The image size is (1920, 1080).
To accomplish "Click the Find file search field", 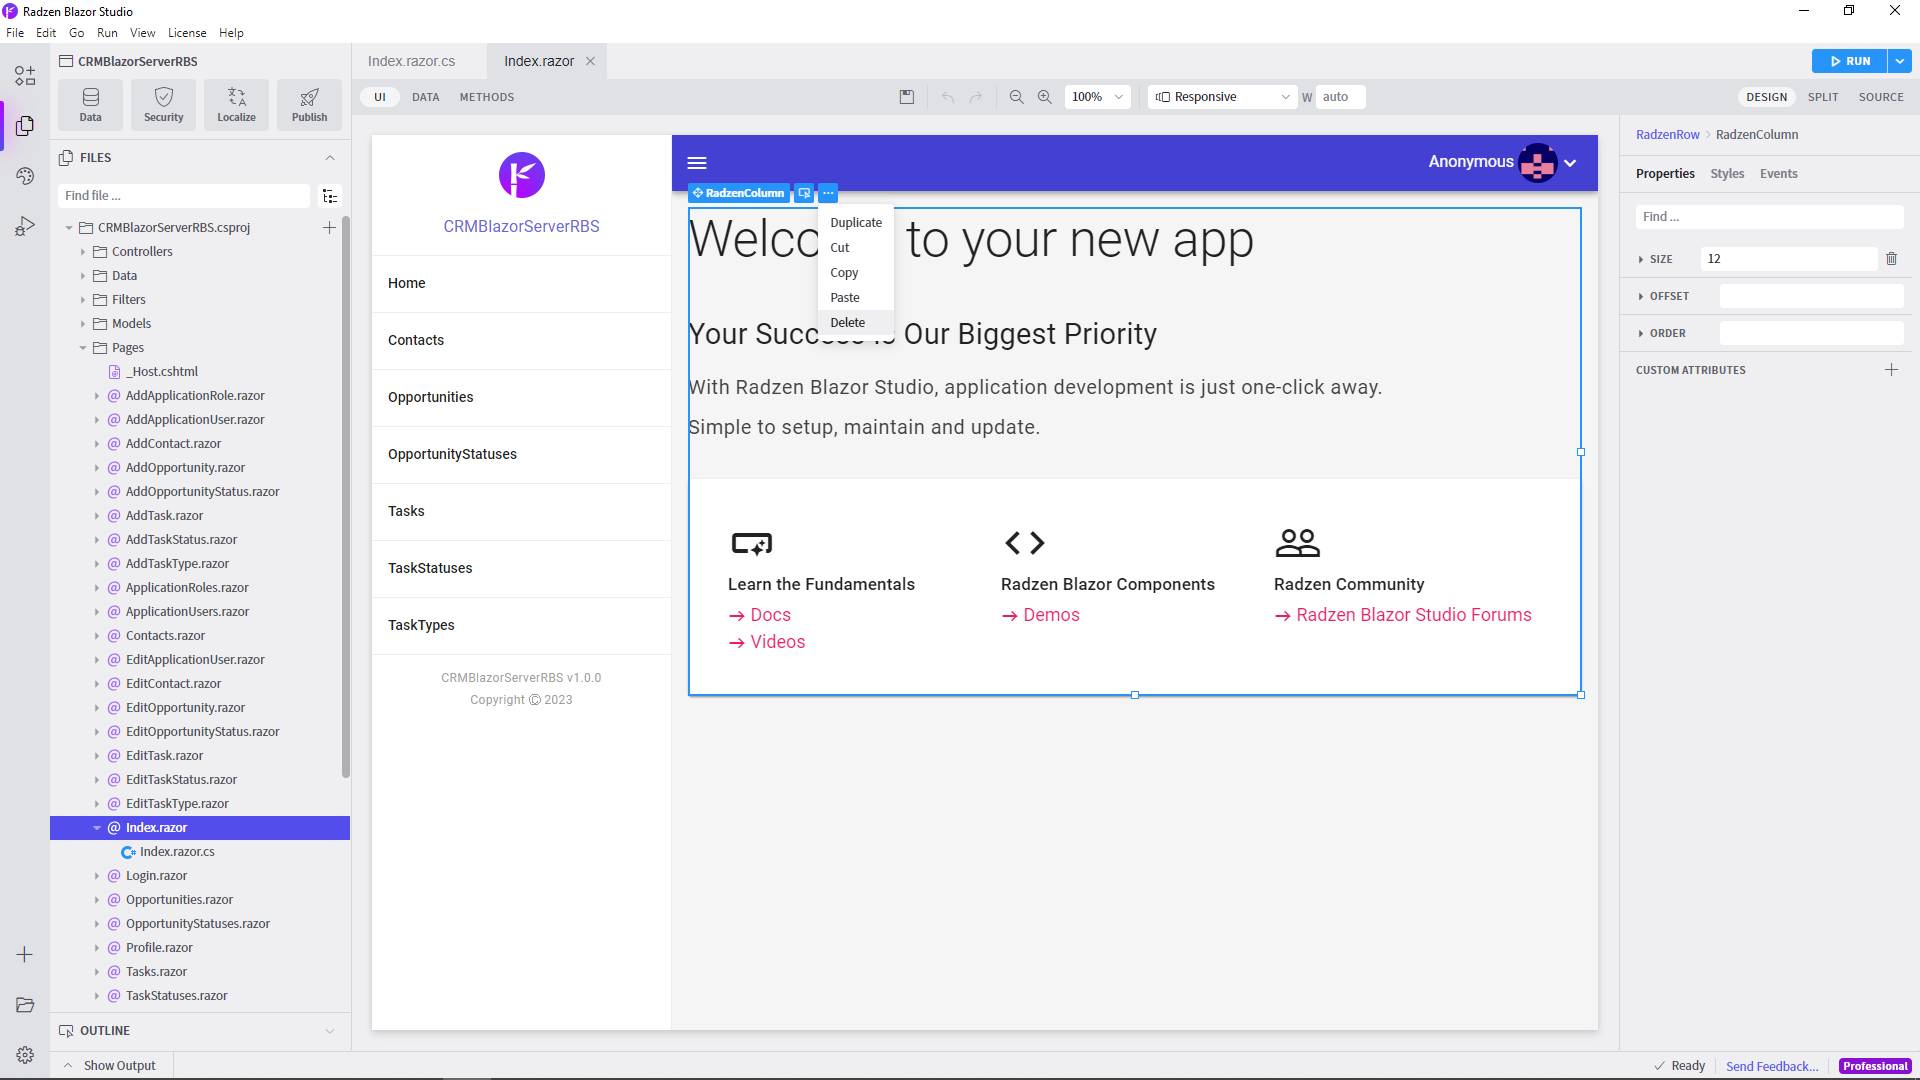I will (184, 196).
